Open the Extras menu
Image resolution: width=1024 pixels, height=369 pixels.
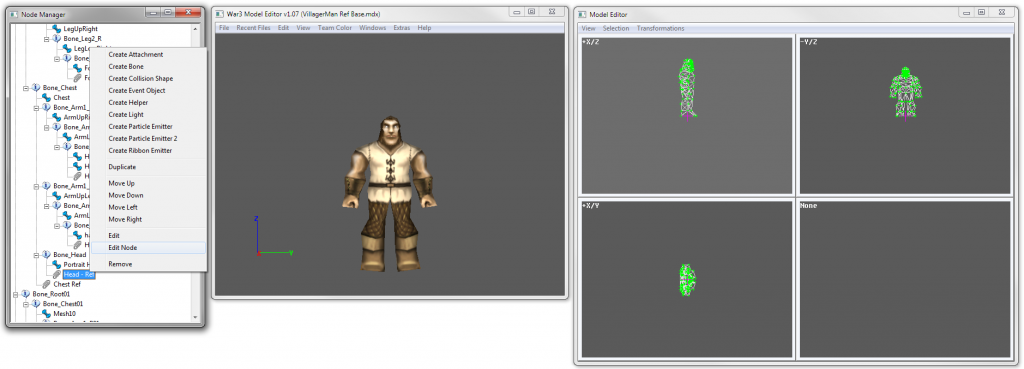pyautogui.click(x=402, y=28)
